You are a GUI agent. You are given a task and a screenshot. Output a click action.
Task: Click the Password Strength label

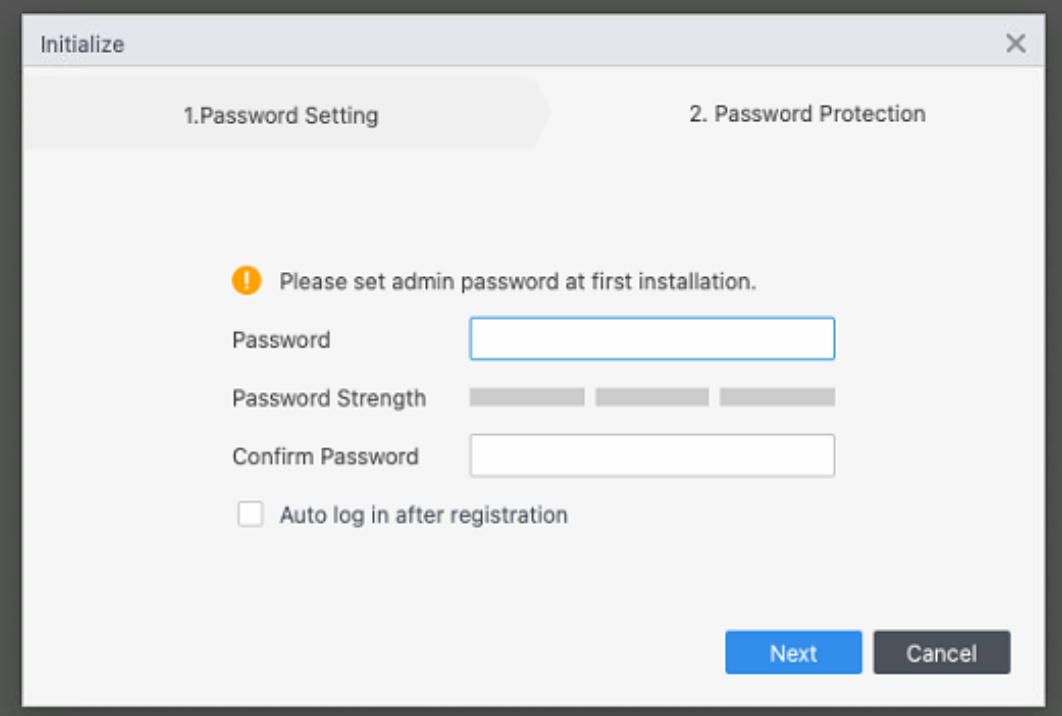(x=328, y=398)
